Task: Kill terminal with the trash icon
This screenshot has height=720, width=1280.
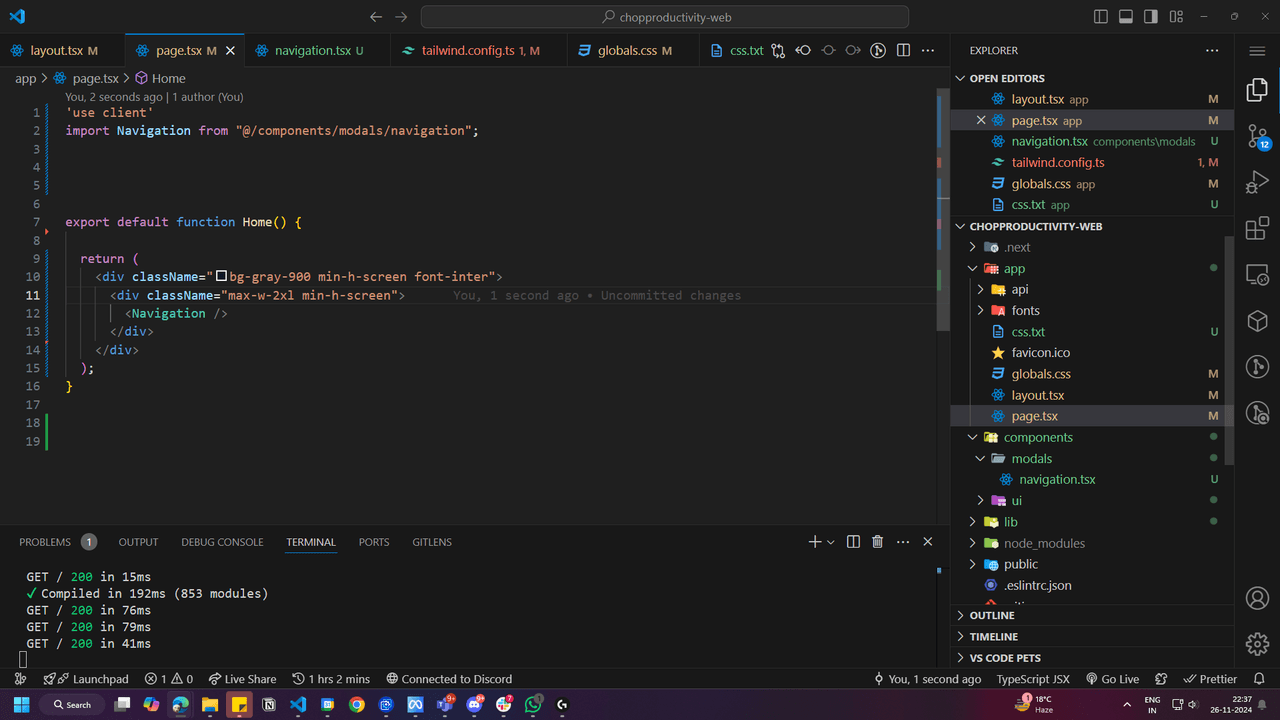Action: pyautogui.click(x=877, y=542)
